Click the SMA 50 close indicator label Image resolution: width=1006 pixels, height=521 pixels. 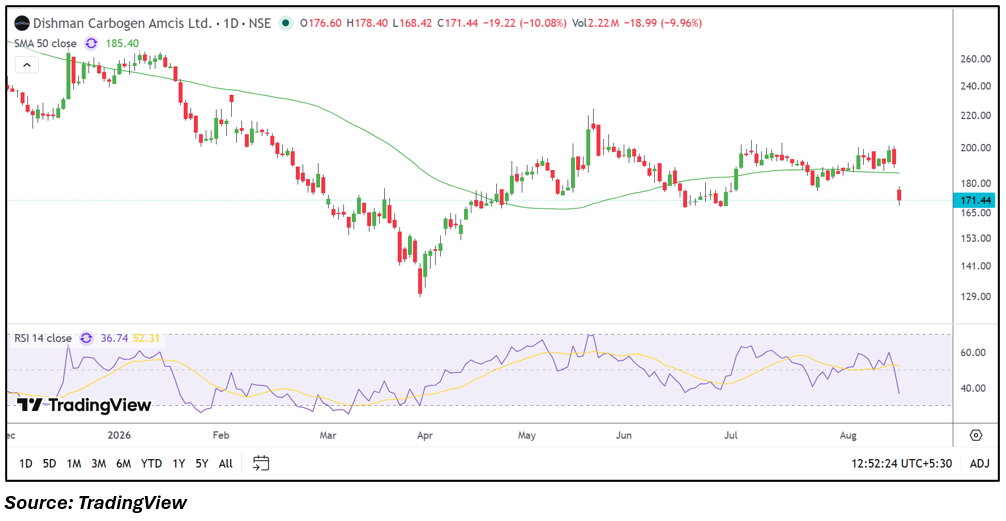pyautogui.click(x=46, y=44)
